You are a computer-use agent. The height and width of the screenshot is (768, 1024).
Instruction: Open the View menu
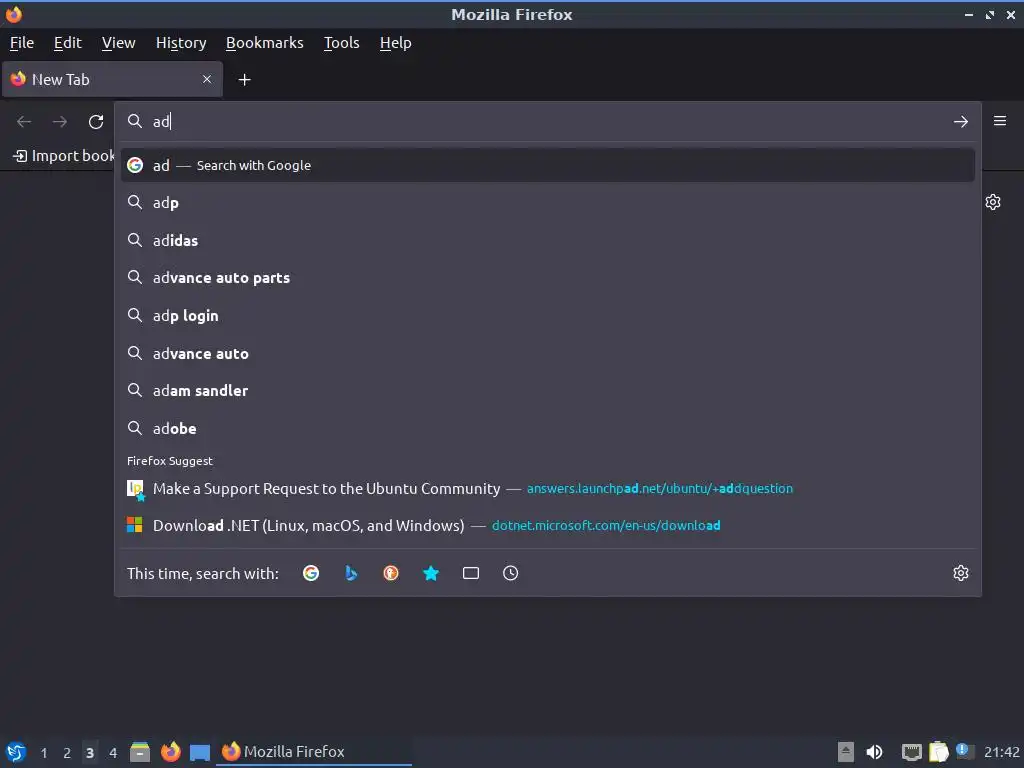point(118,43)
